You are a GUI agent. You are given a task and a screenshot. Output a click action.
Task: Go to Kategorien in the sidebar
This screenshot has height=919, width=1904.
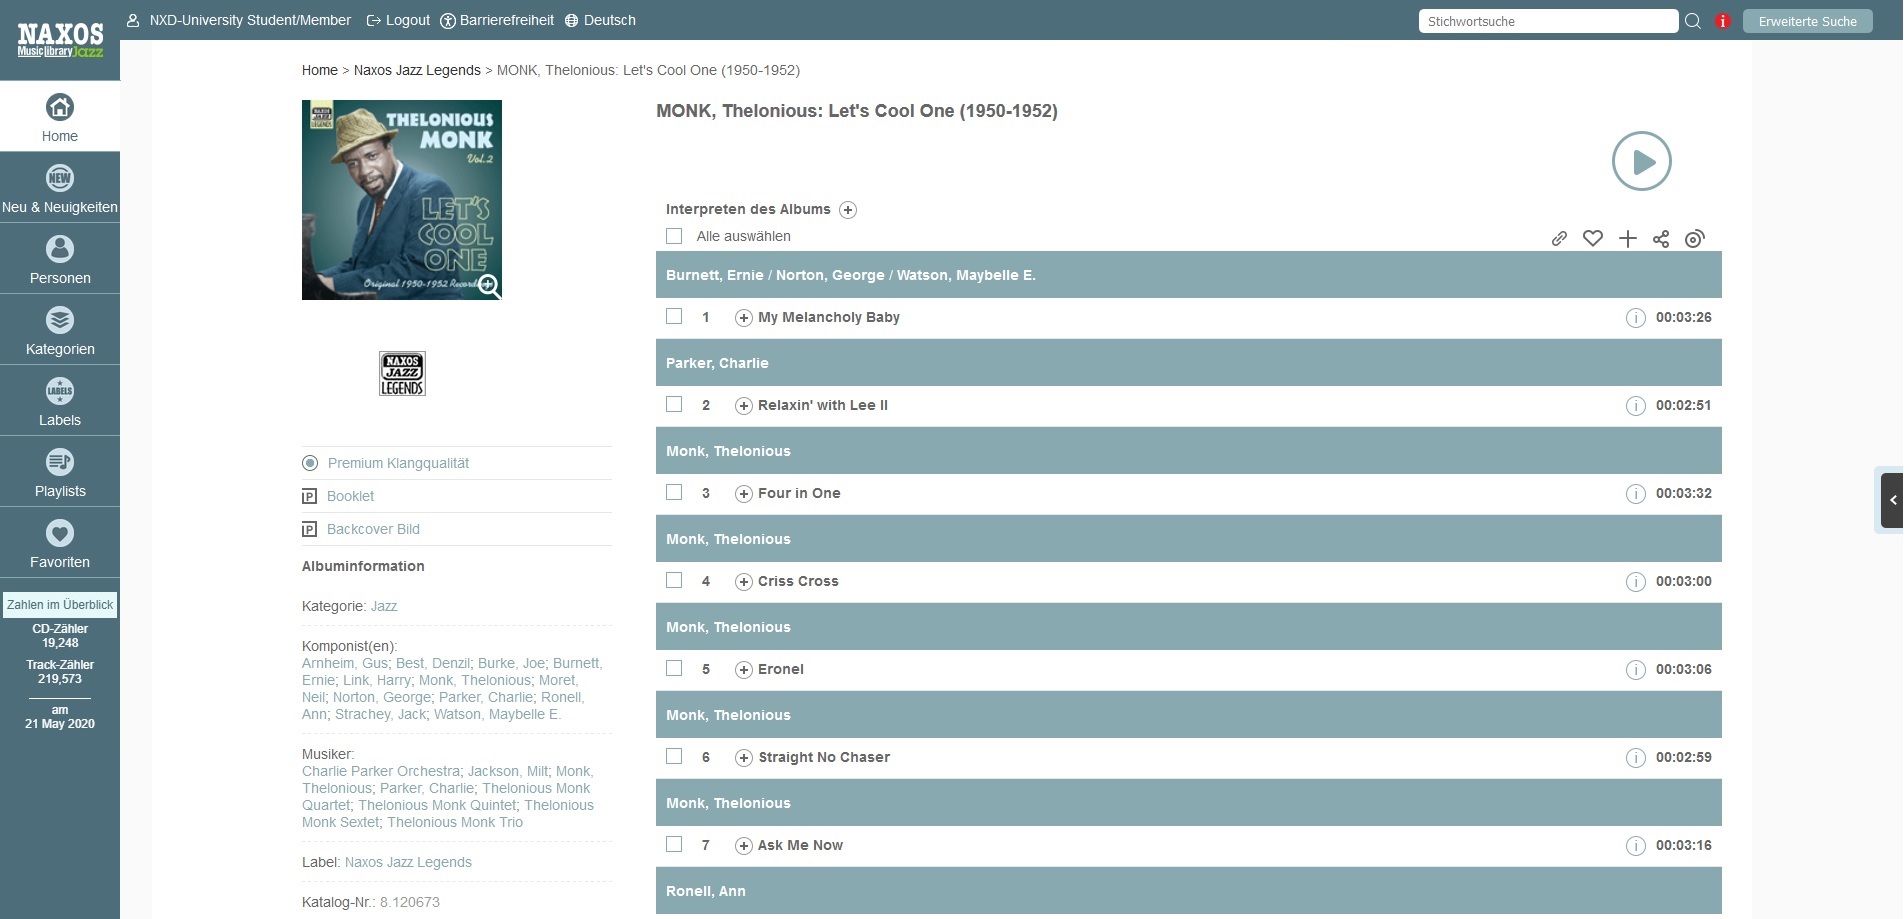[x=60, y=329]
